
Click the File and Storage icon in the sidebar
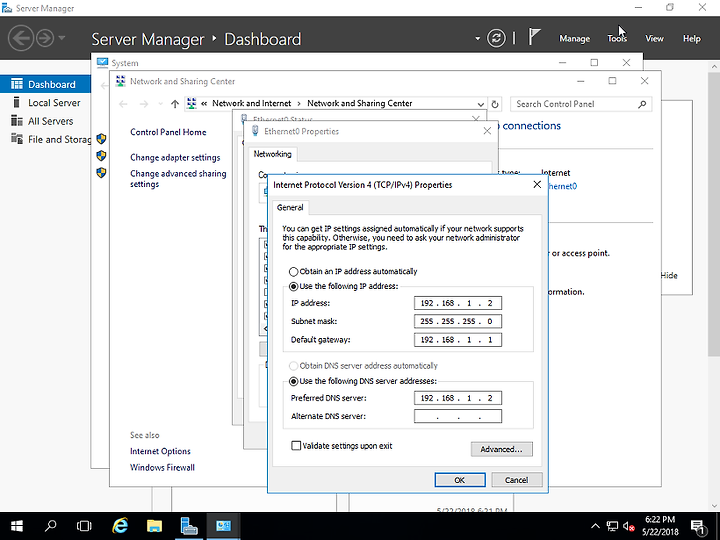(x=17, y=139)
